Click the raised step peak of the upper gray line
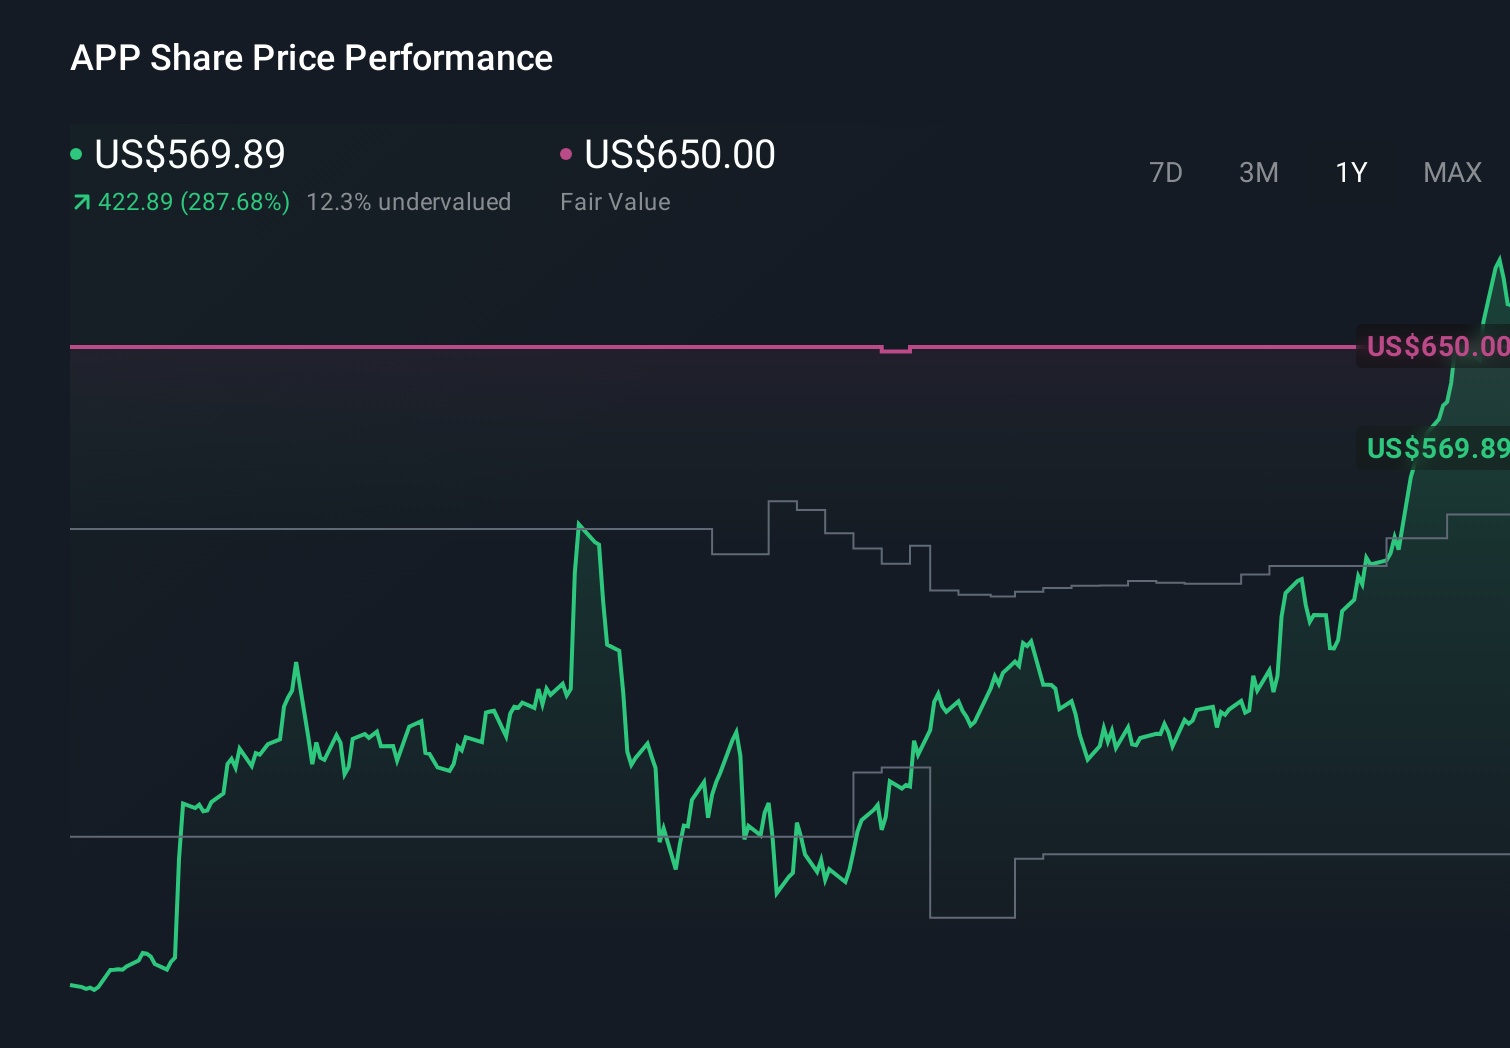Image resolution: width=1510 pixels, height=1048 pixels. (782, 502)
